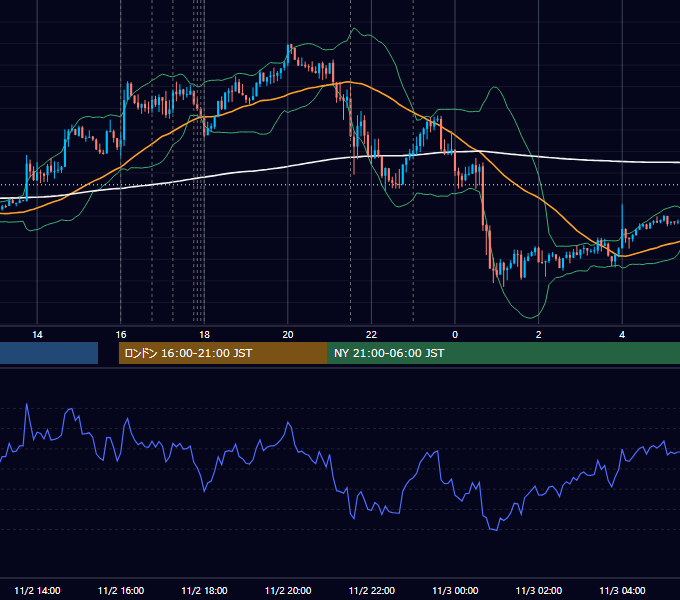Click the hour label 18 on price chart axis

pyautogui.click(x=204, y=335)
